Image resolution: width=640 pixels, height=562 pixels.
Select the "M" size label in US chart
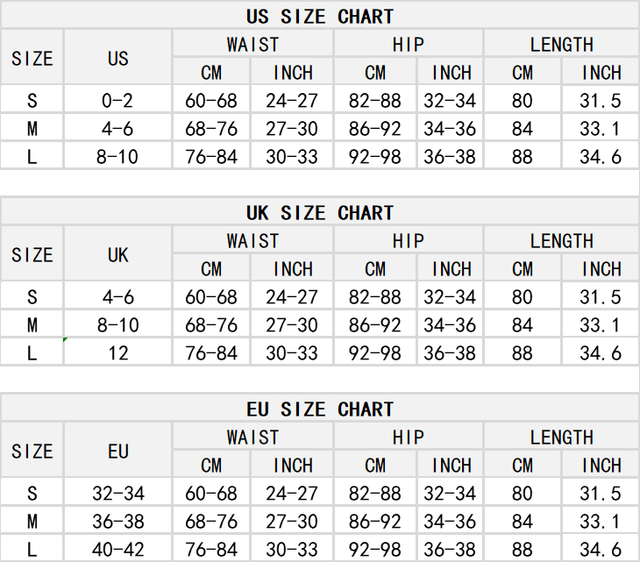pos(32,128)
